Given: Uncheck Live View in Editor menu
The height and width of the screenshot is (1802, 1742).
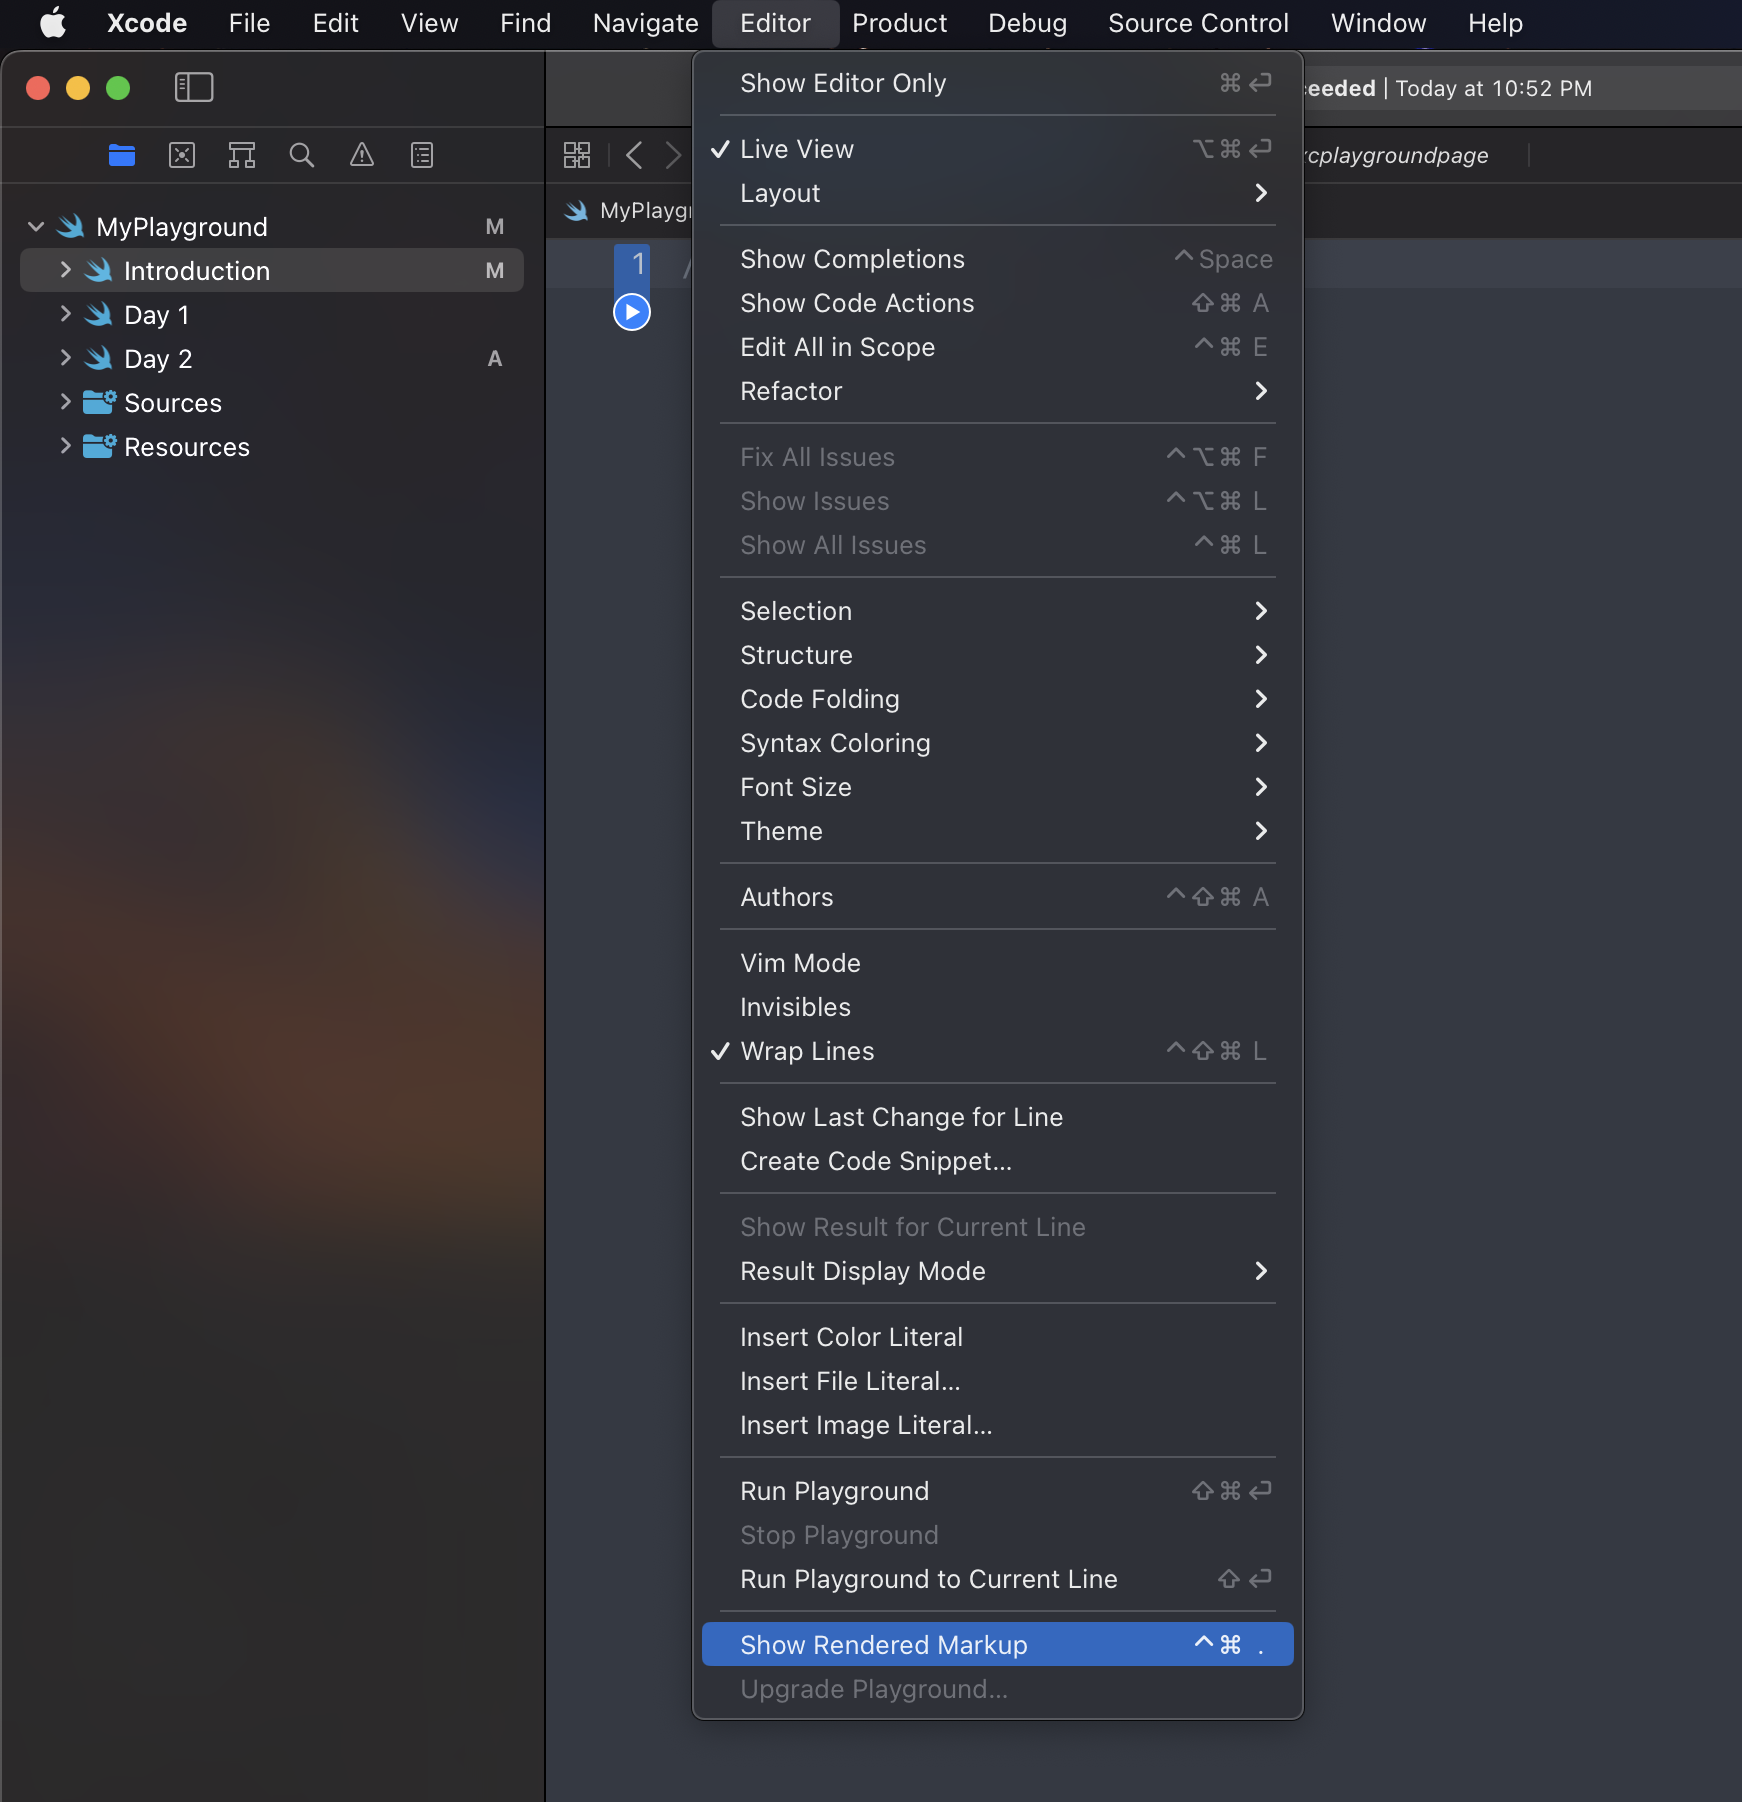Looking at the screenshot, I should pyautogui.click(x=797, y=149).
